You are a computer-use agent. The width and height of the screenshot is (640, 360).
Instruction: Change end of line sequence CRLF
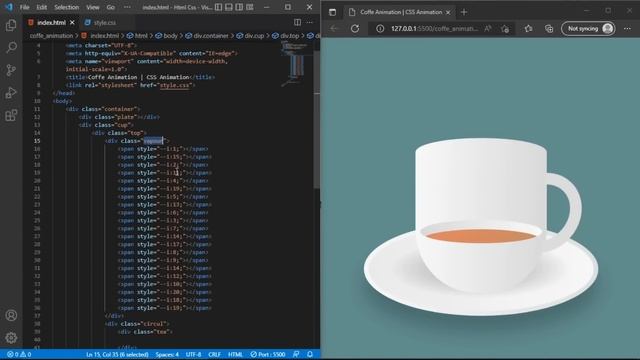215,354
